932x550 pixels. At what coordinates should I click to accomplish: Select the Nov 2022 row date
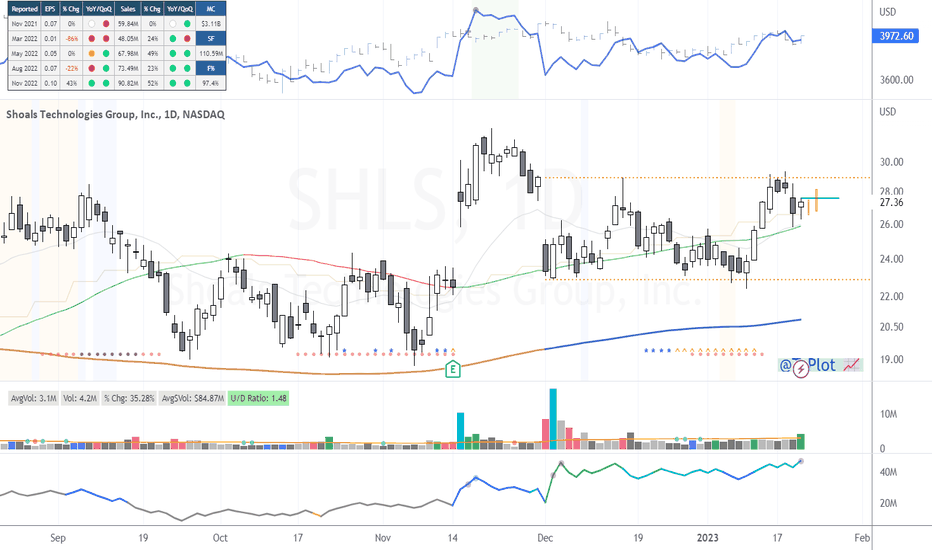(x=25, y=83)
